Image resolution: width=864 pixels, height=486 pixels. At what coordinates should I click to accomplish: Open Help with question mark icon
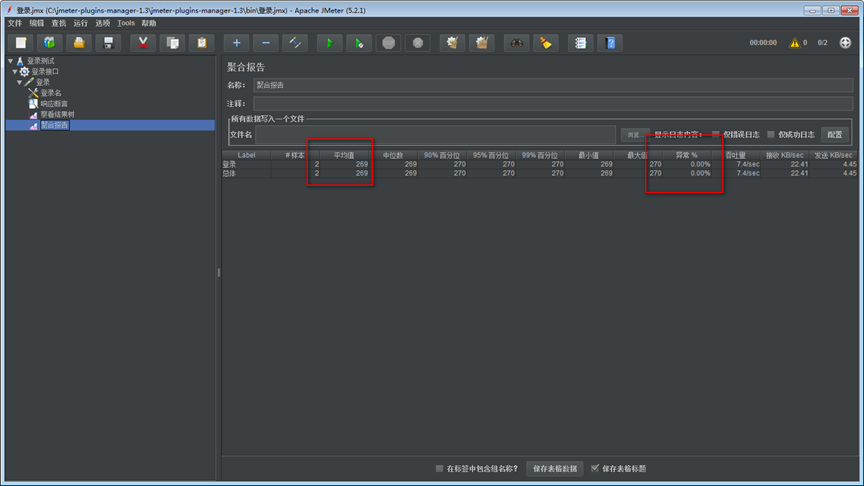pyautogui.click(x=610, y=43)
